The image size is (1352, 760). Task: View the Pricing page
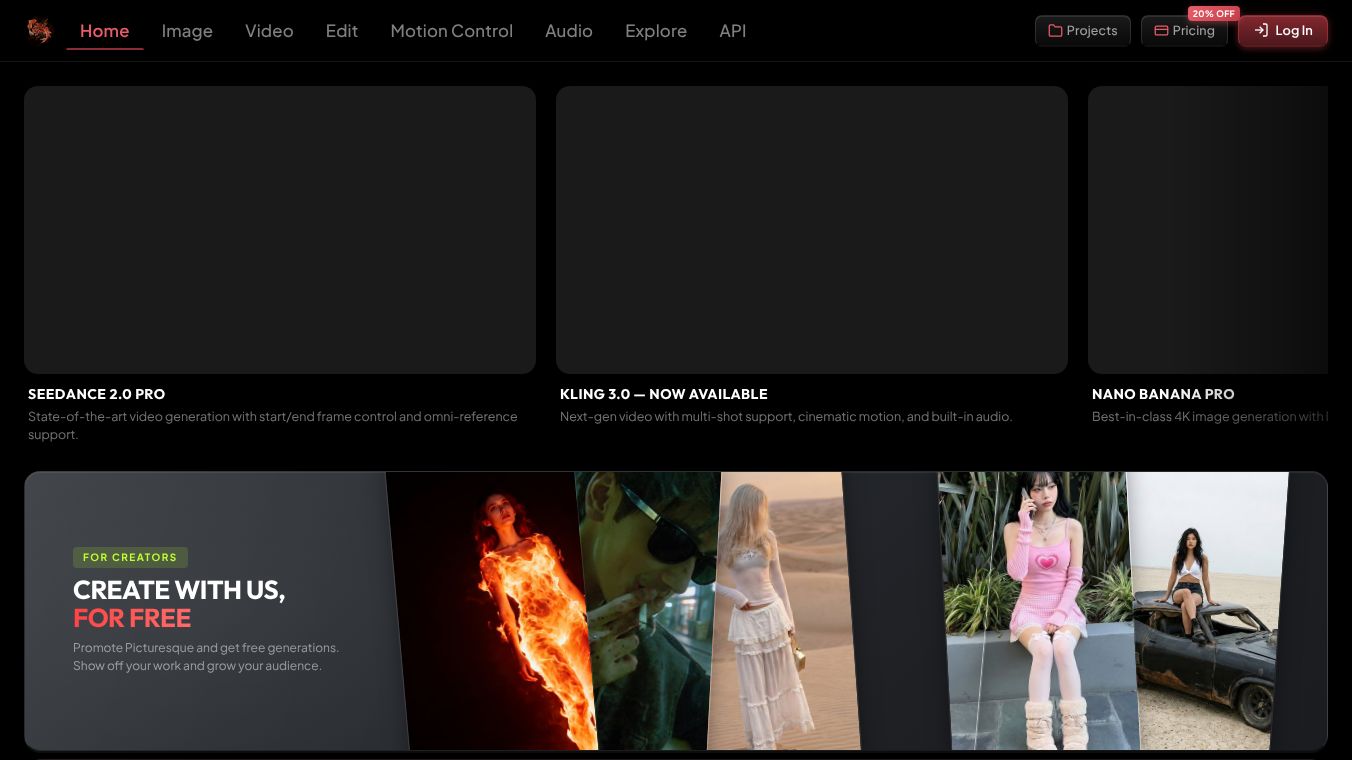click(x=1184, y=31)
